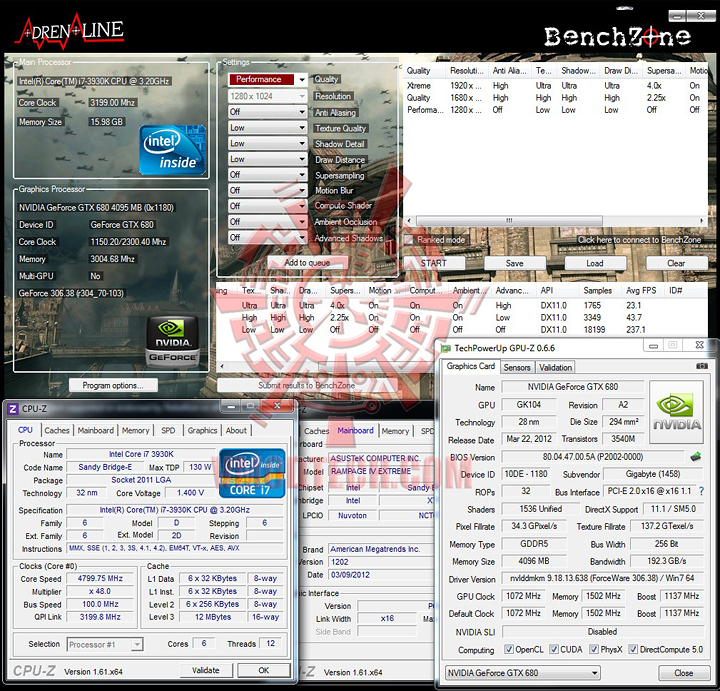Click the 237.1 Avg FPS result

coord(636,330)
